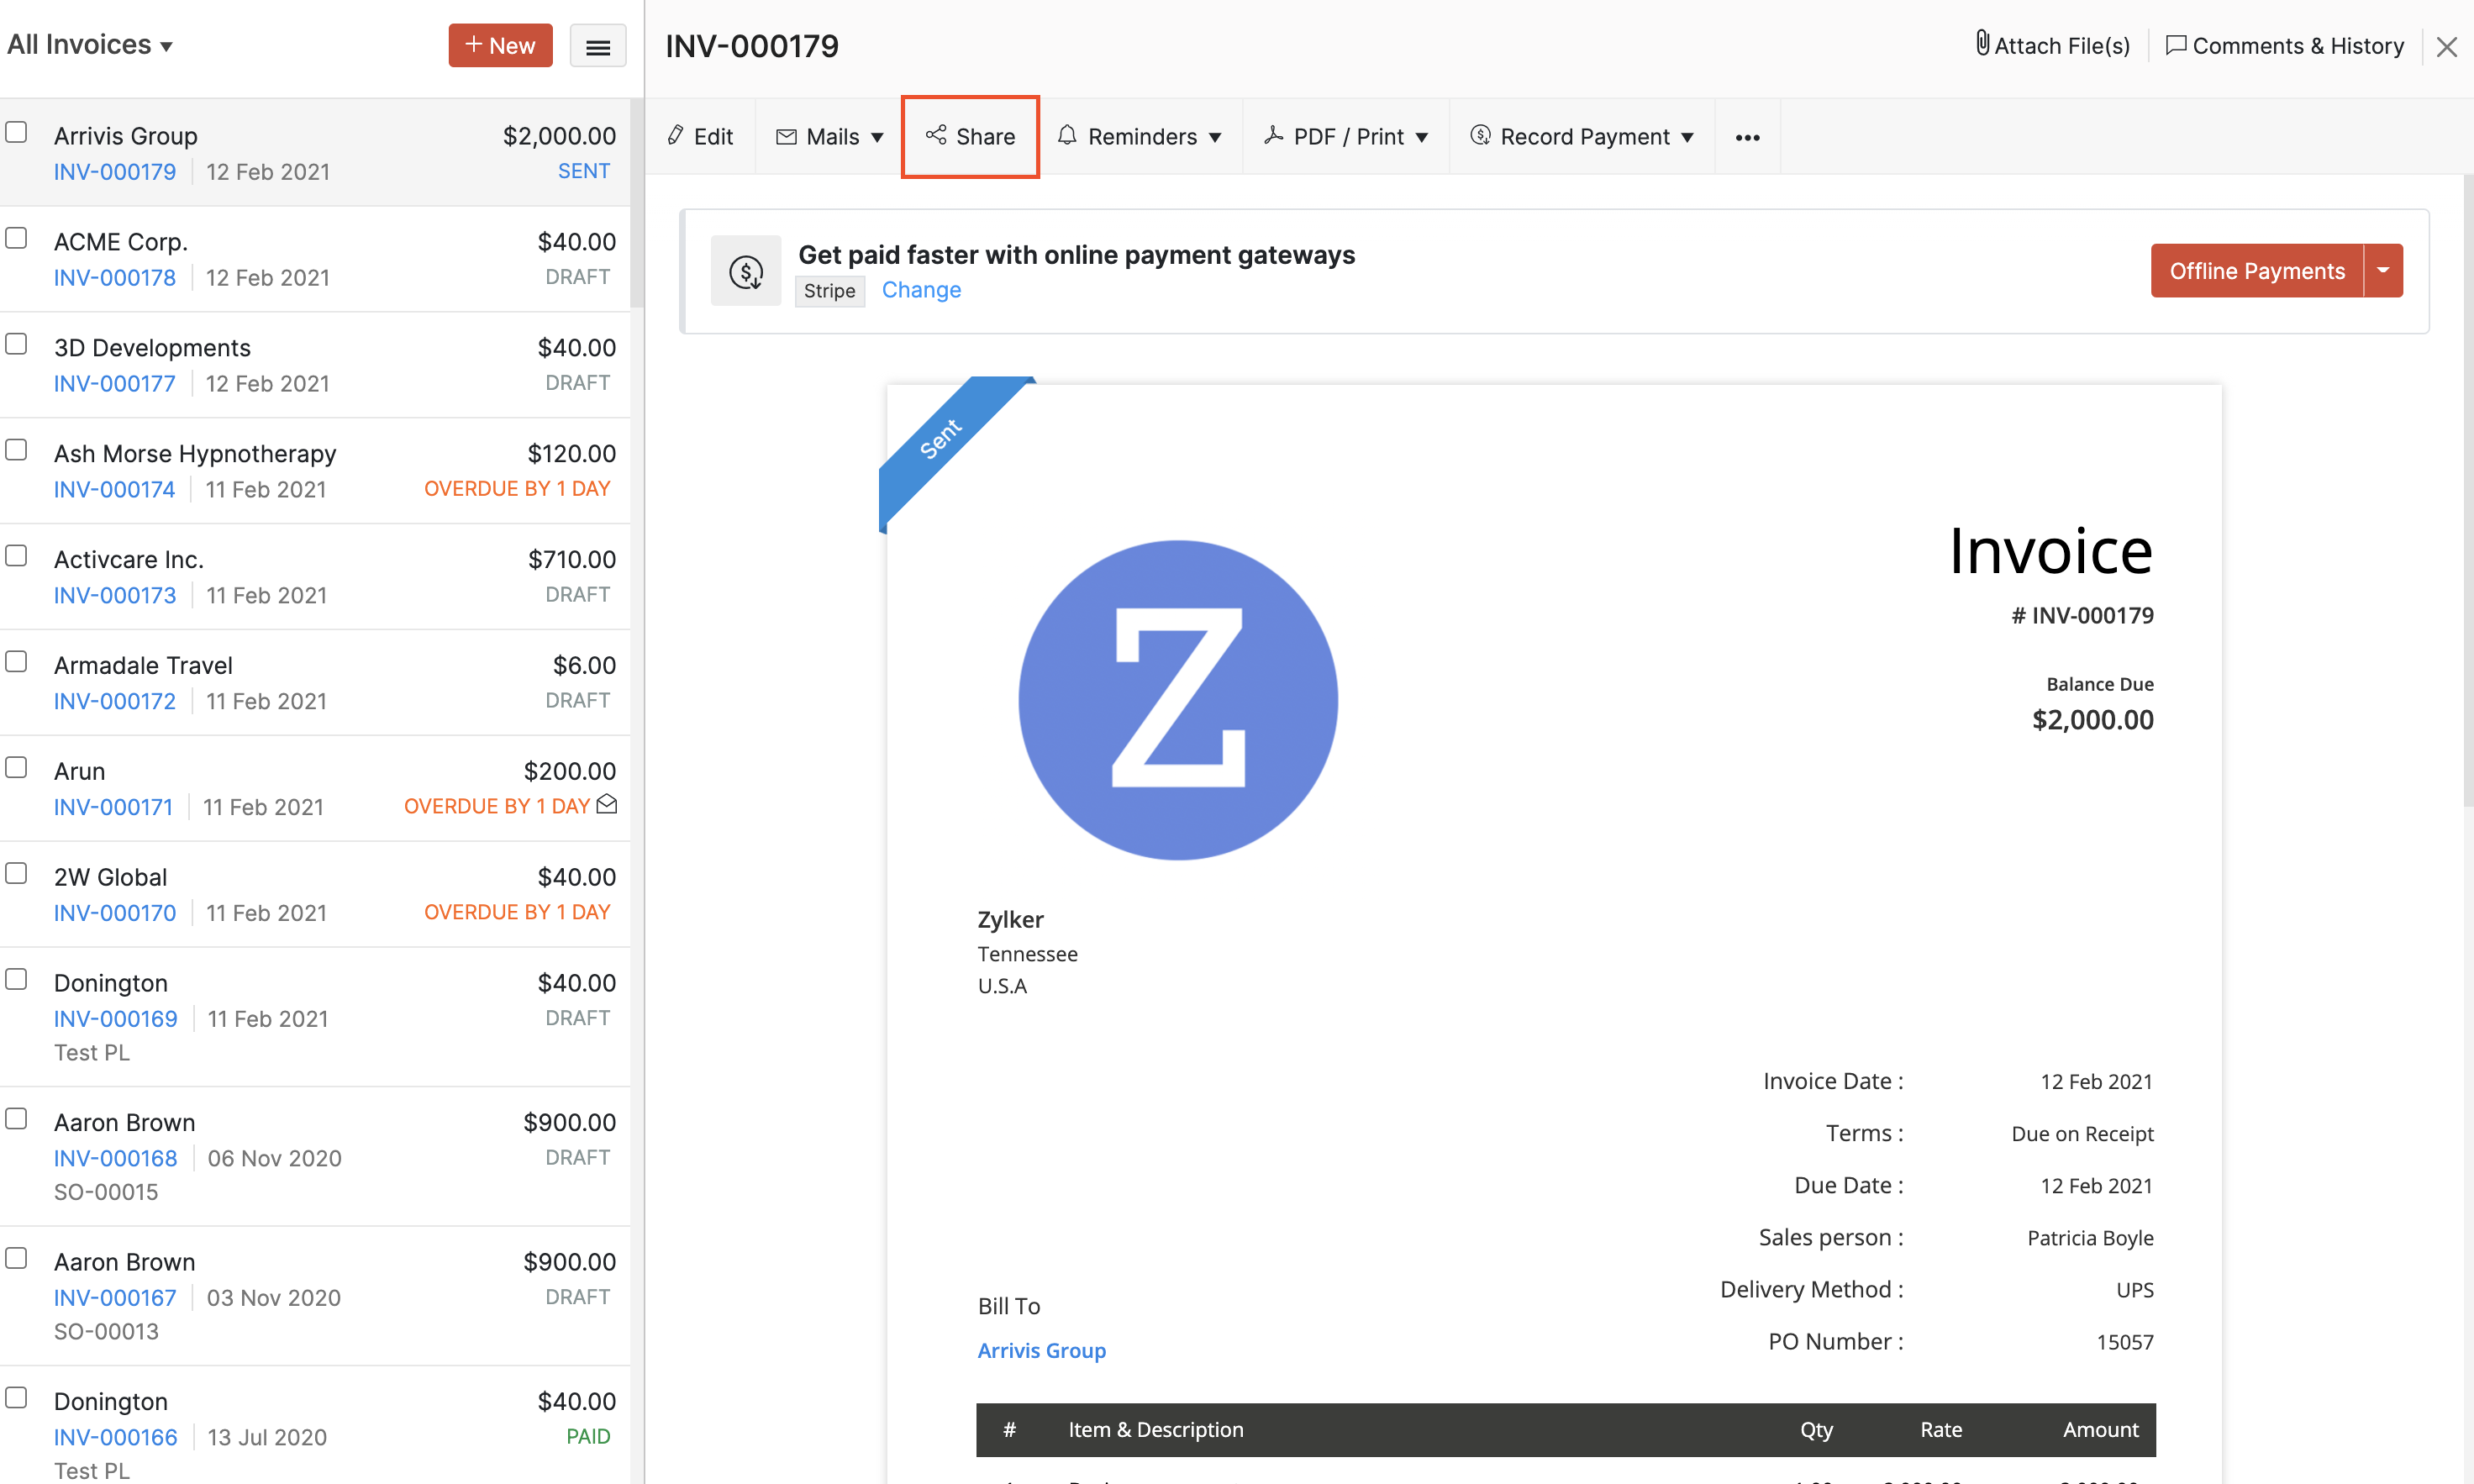Image resolution: width=2474 pixels, height=1484 pixels.
Task: Check the ACME Corp. invoice checkbox
Action: [15, 238]
